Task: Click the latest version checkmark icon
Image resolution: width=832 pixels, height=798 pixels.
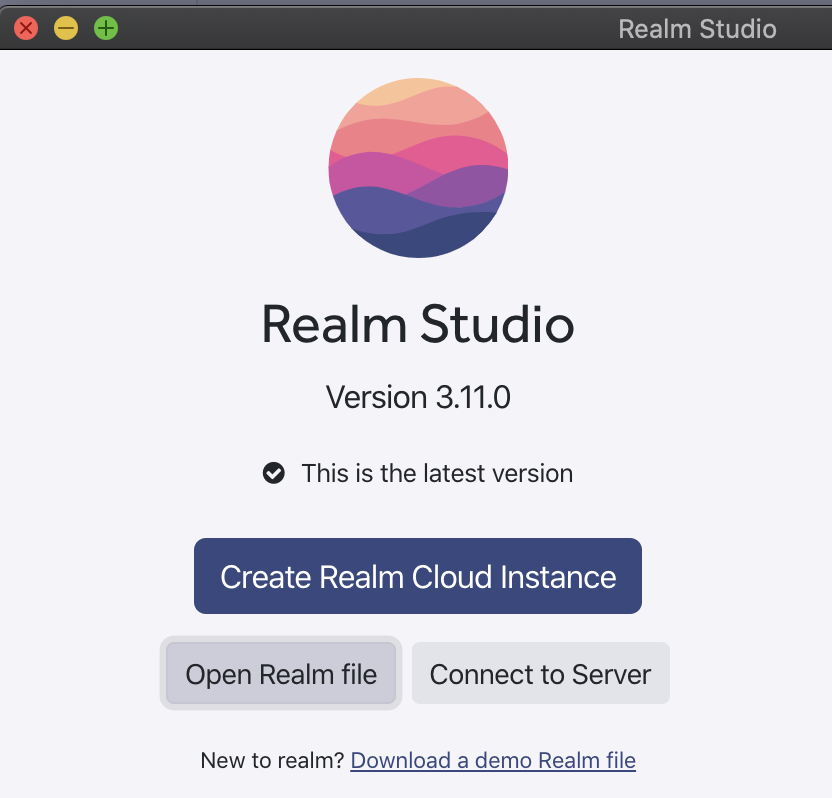Action: coord(274,473)
